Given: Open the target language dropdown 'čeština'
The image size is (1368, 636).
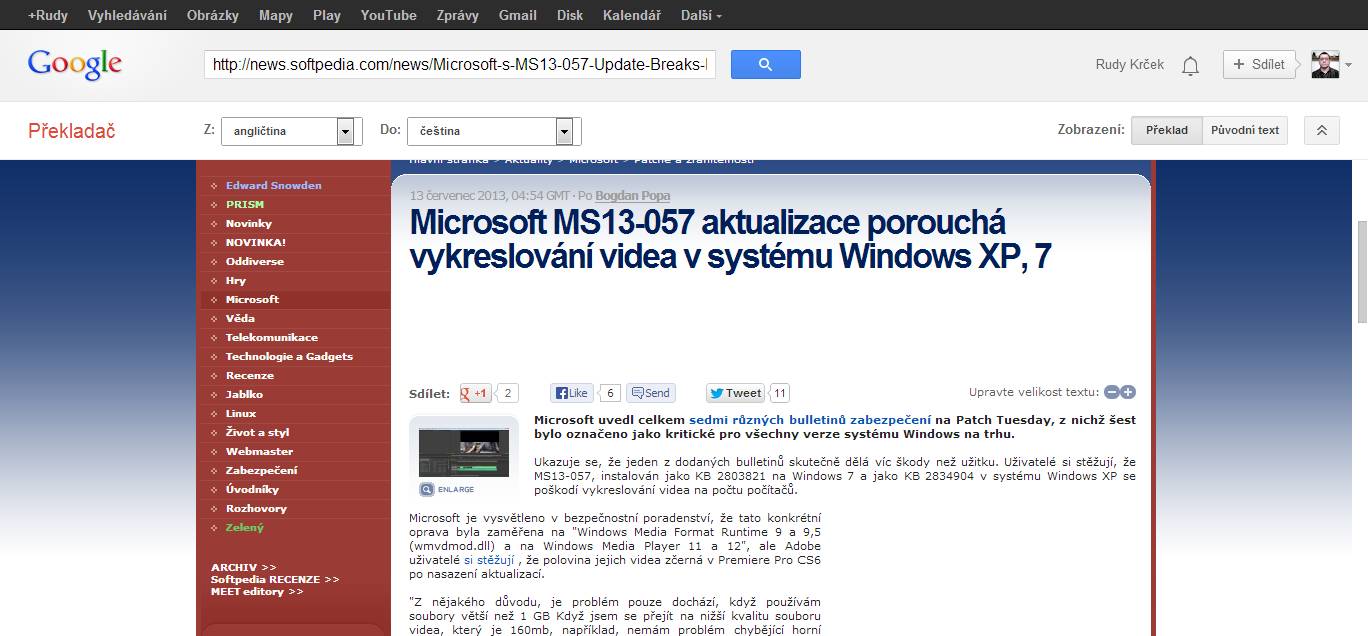Looking at the screenshot, I should point(494,131).
